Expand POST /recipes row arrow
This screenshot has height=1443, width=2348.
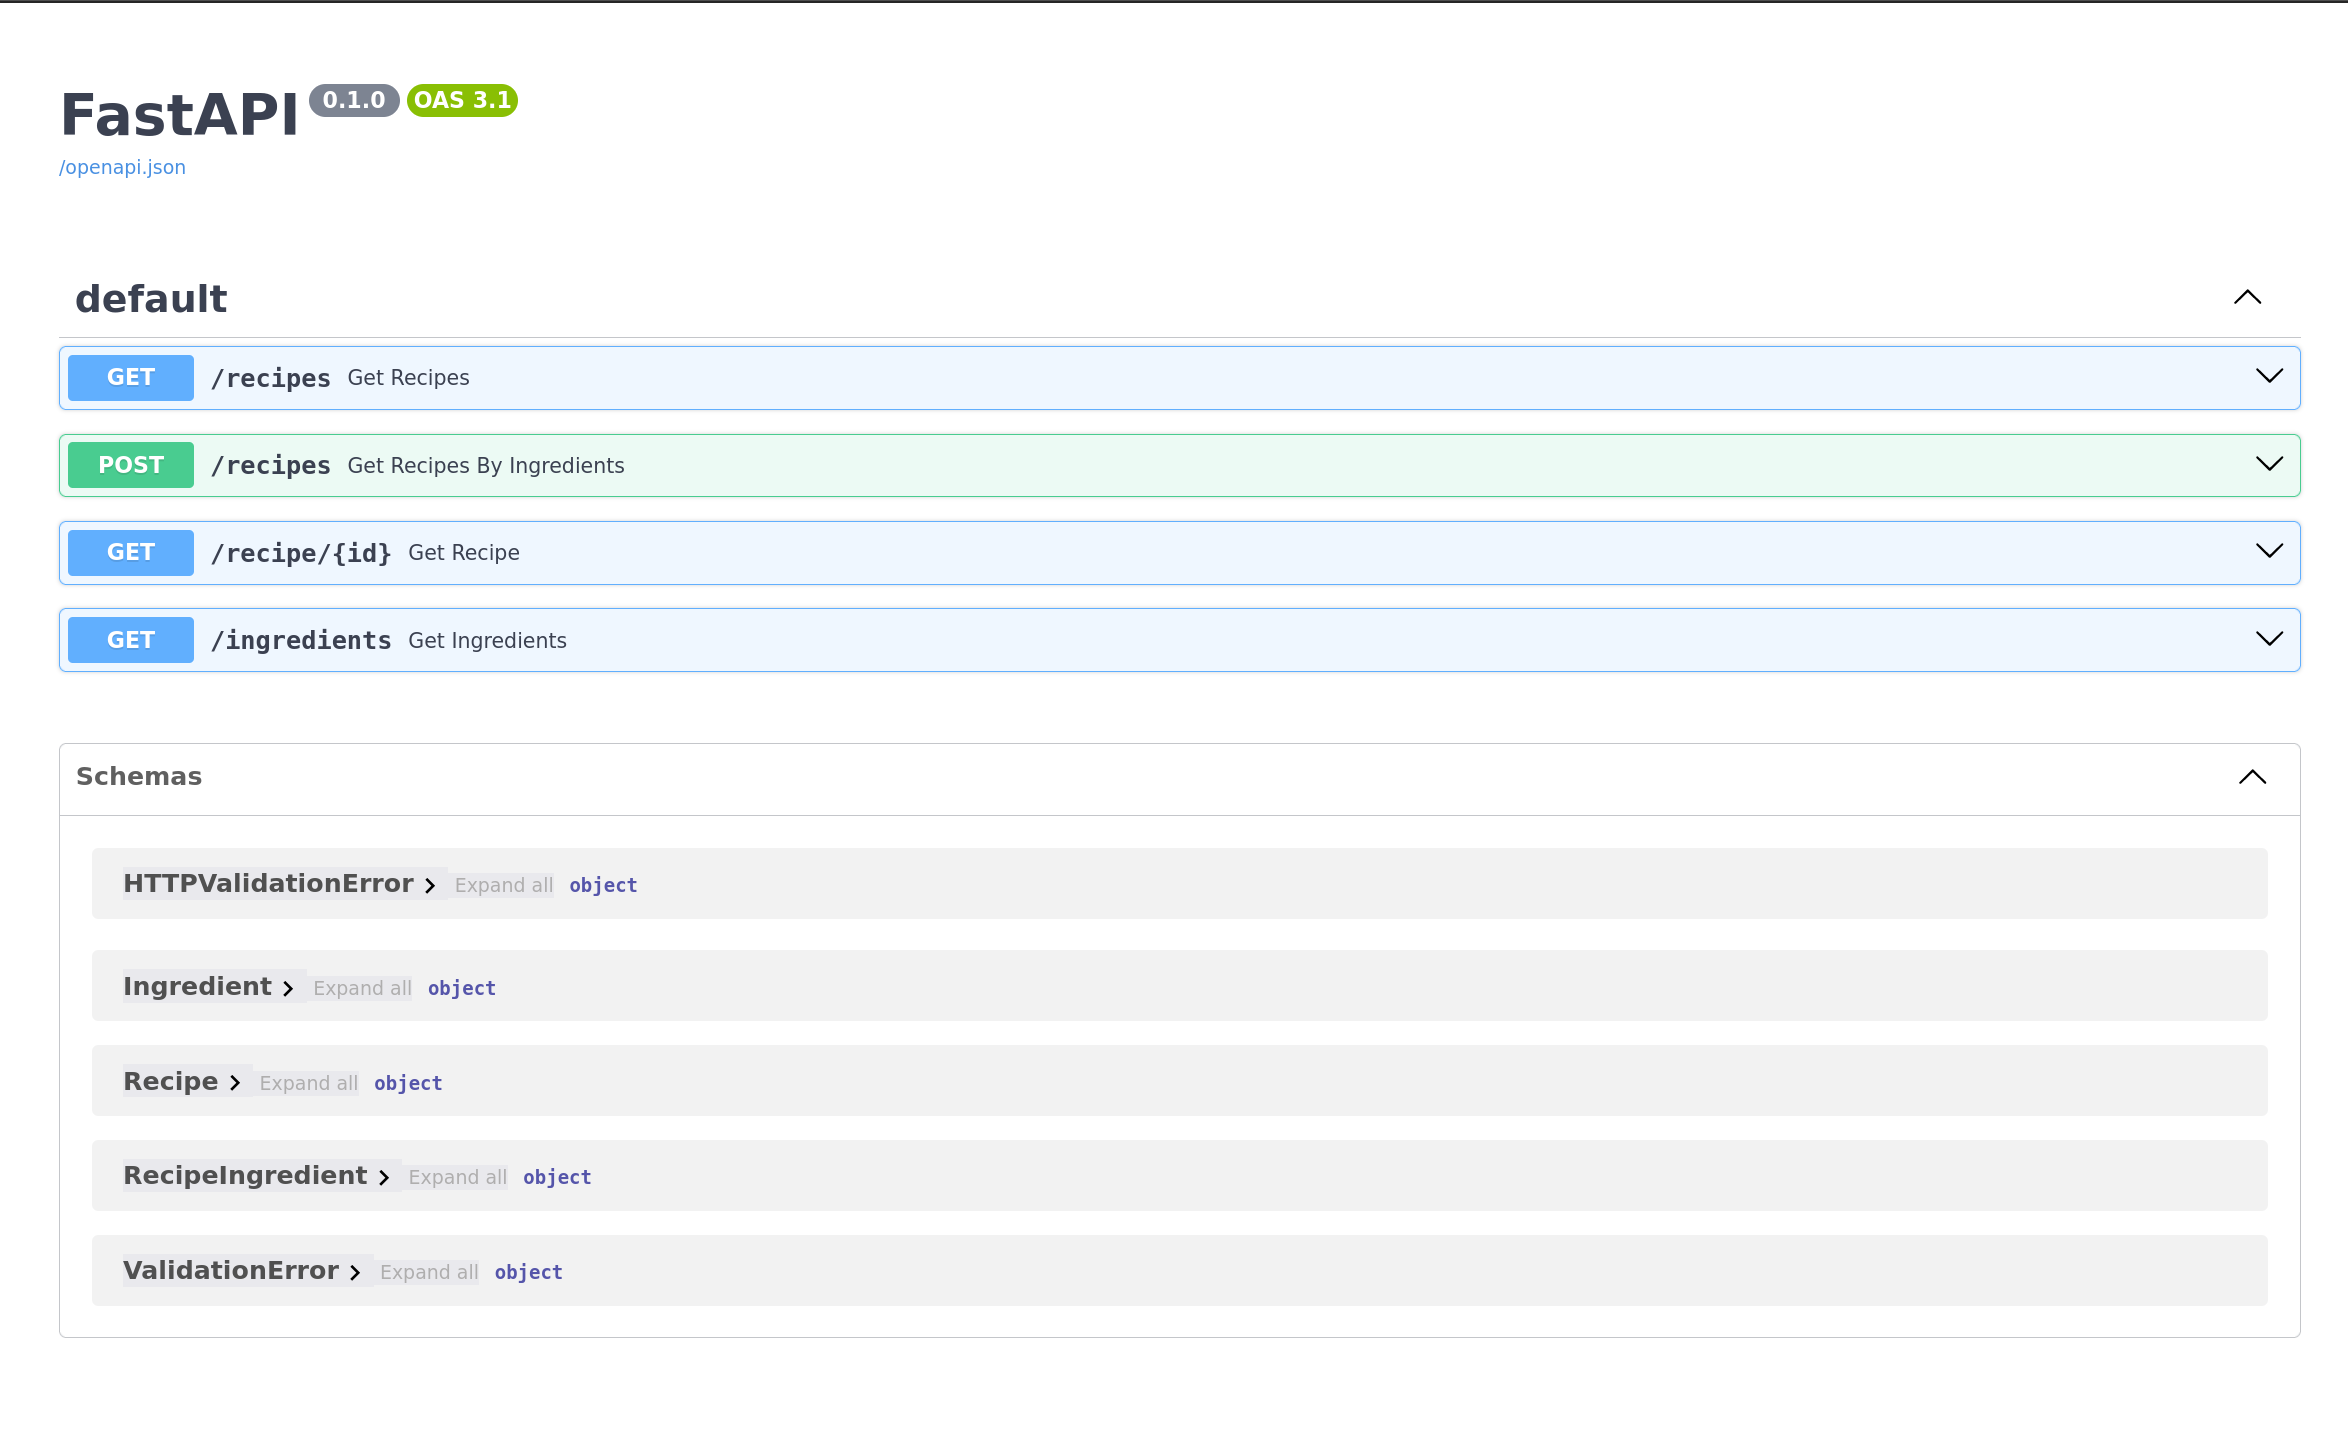2269,464
